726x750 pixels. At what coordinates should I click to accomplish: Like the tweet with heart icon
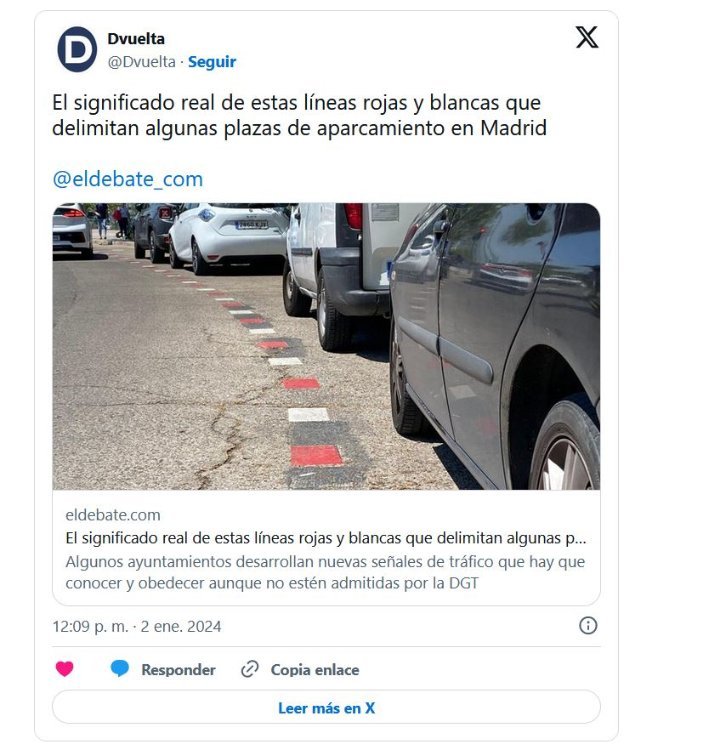pyautogui.click(x=65, y=669)
